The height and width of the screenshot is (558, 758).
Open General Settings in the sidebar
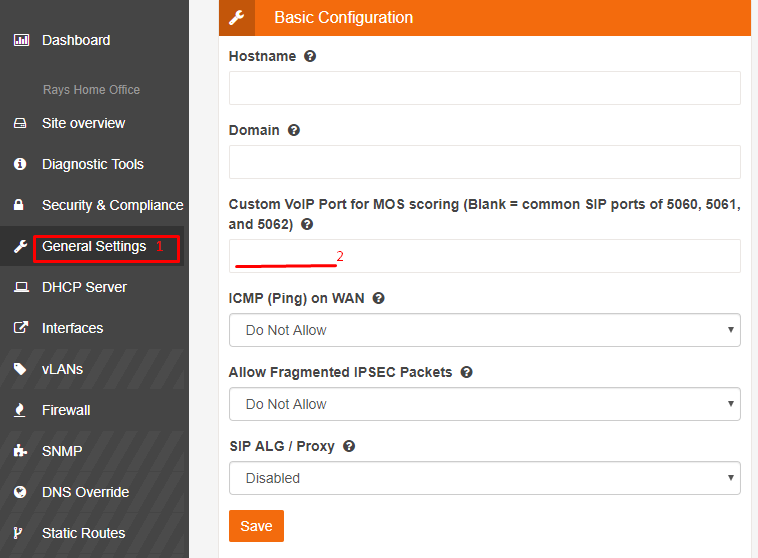pyautogui.click(x=94, y=246)
